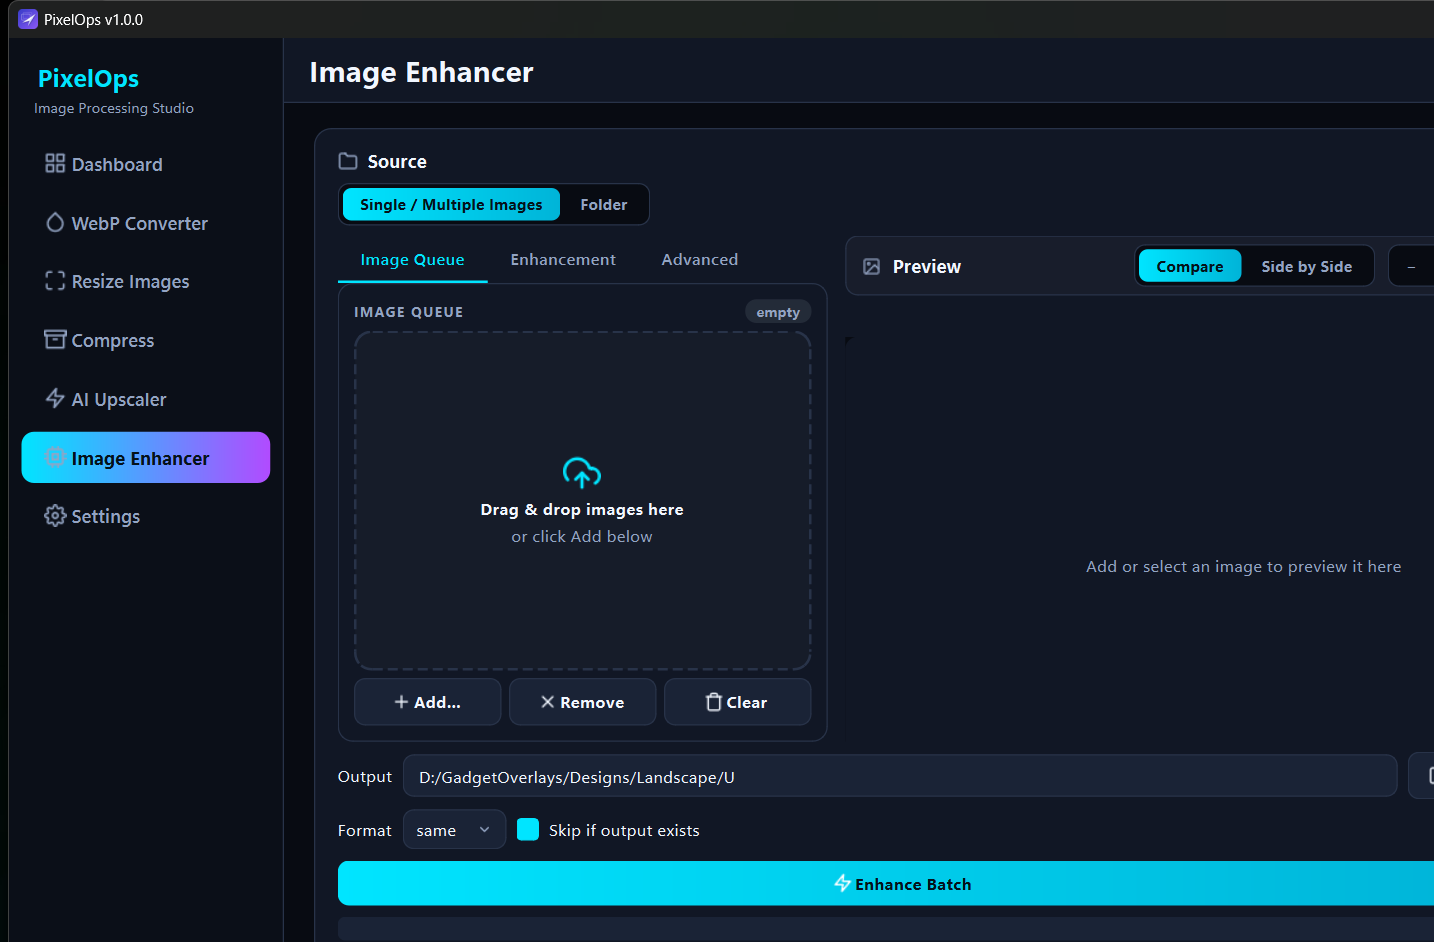
Task: Switch to the Image Queue tab
Action: [x=412, y=259]
